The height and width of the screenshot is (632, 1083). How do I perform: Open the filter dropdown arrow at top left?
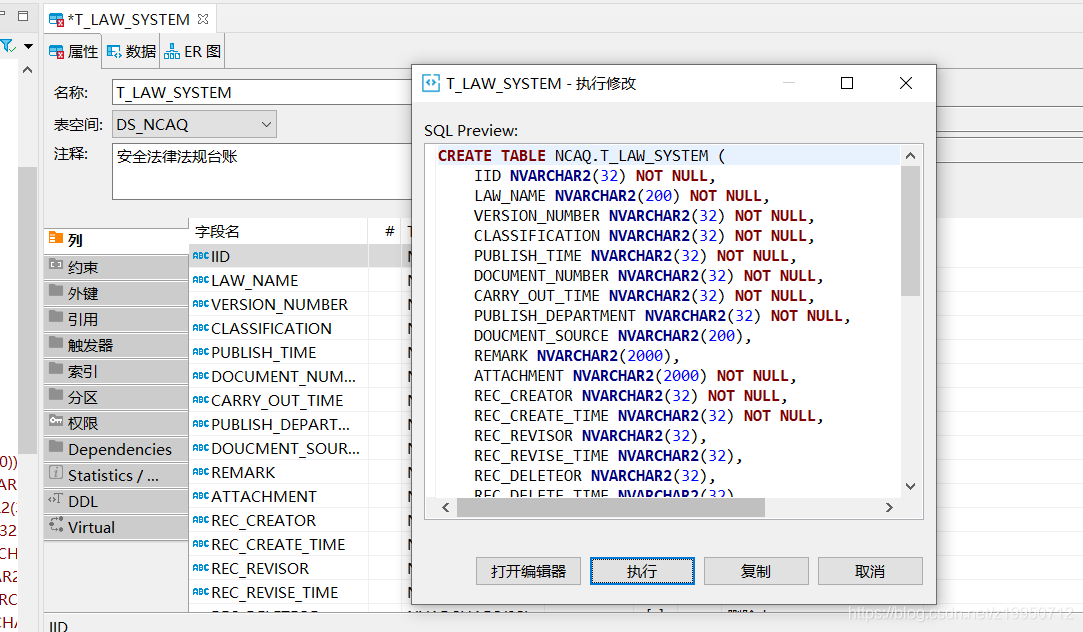(28, 46)
